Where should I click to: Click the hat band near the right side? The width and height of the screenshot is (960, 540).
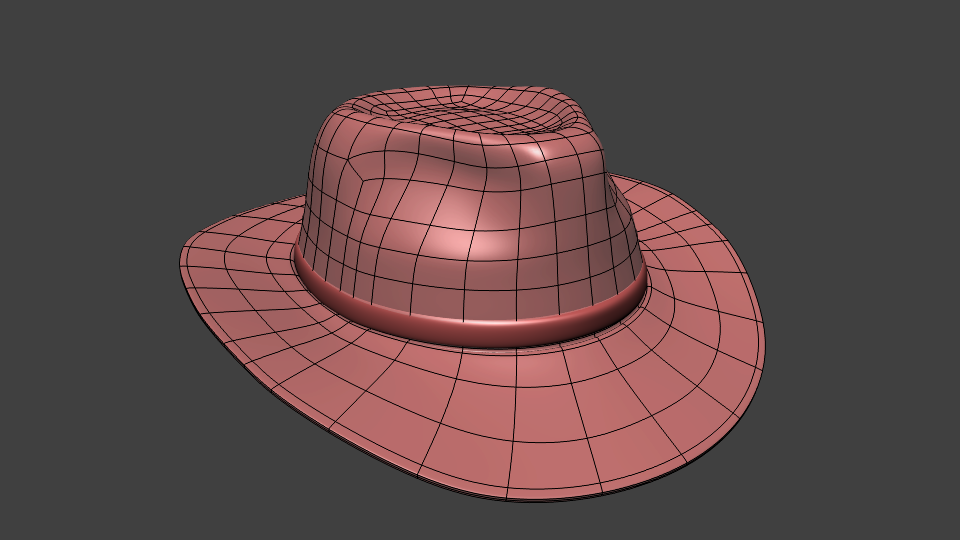[x=632, y=294]
